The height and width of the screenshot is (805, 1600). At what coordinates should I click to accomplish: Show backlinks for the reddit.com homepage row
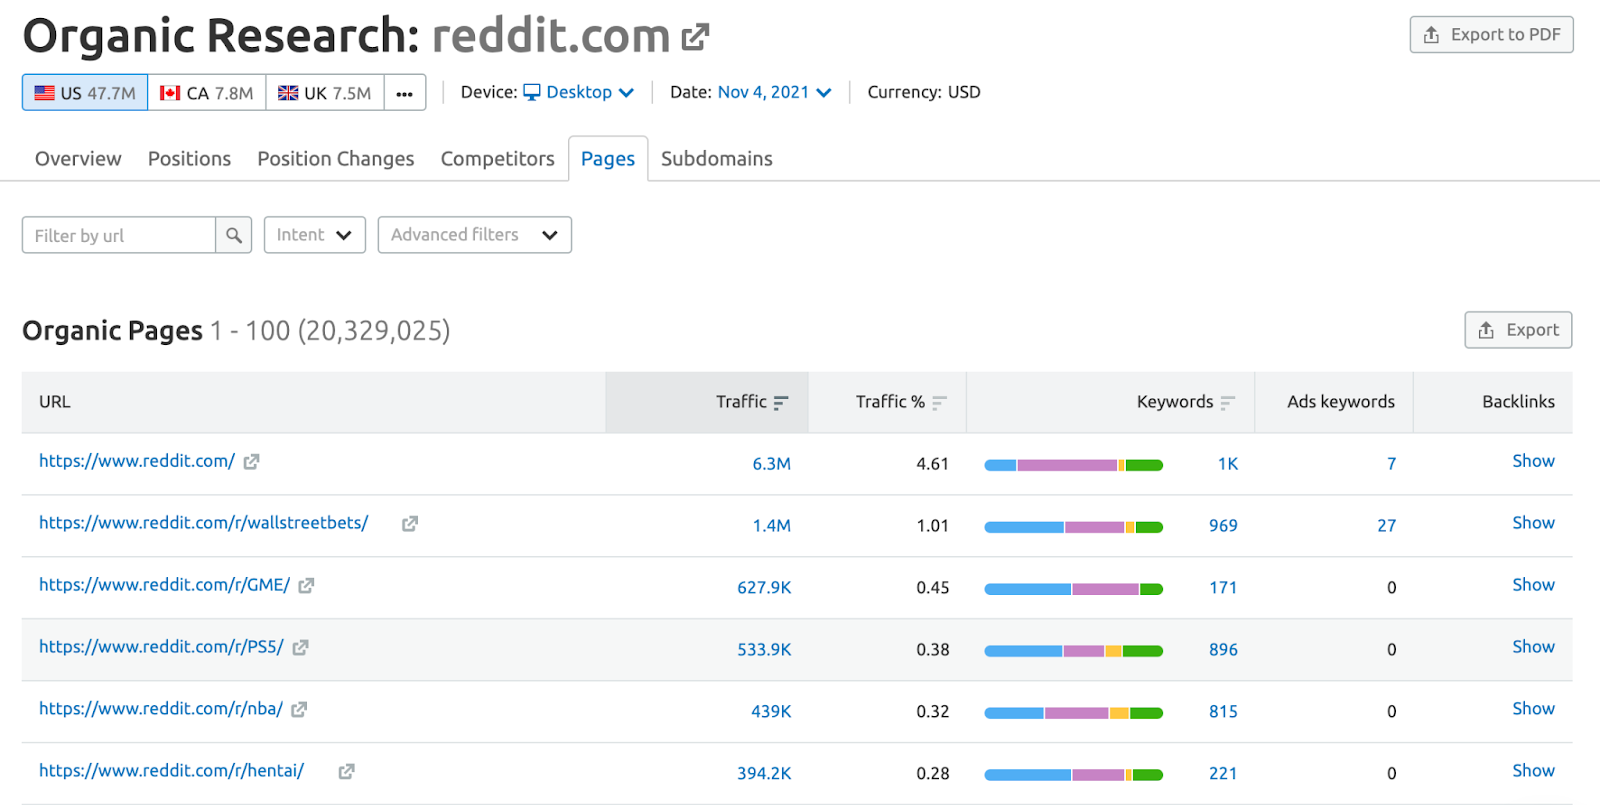(1533, 461)
